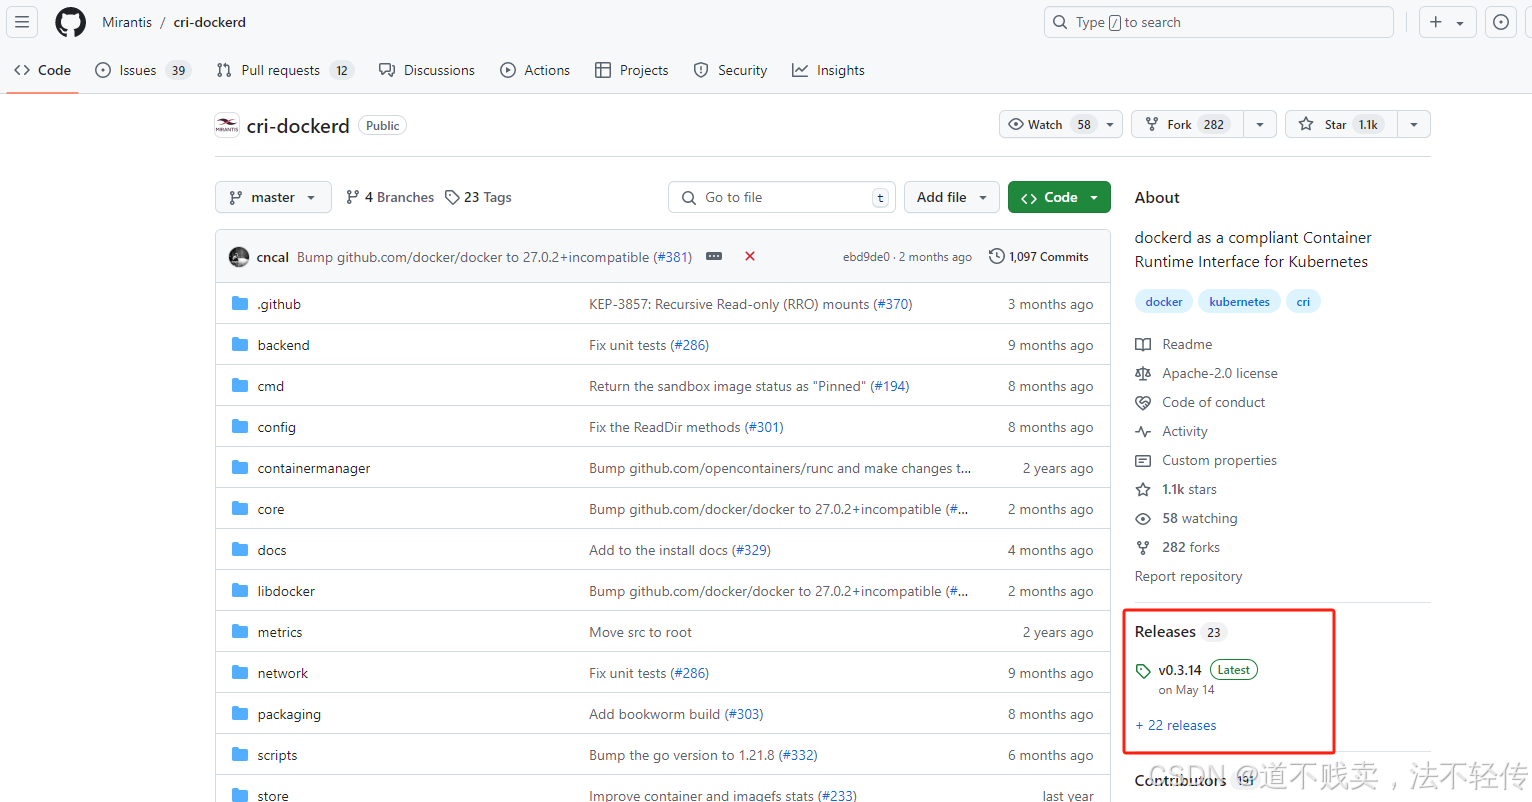The image size is (1532, 802).
Task: Open the packaging folder
Action: coord(289,714)
